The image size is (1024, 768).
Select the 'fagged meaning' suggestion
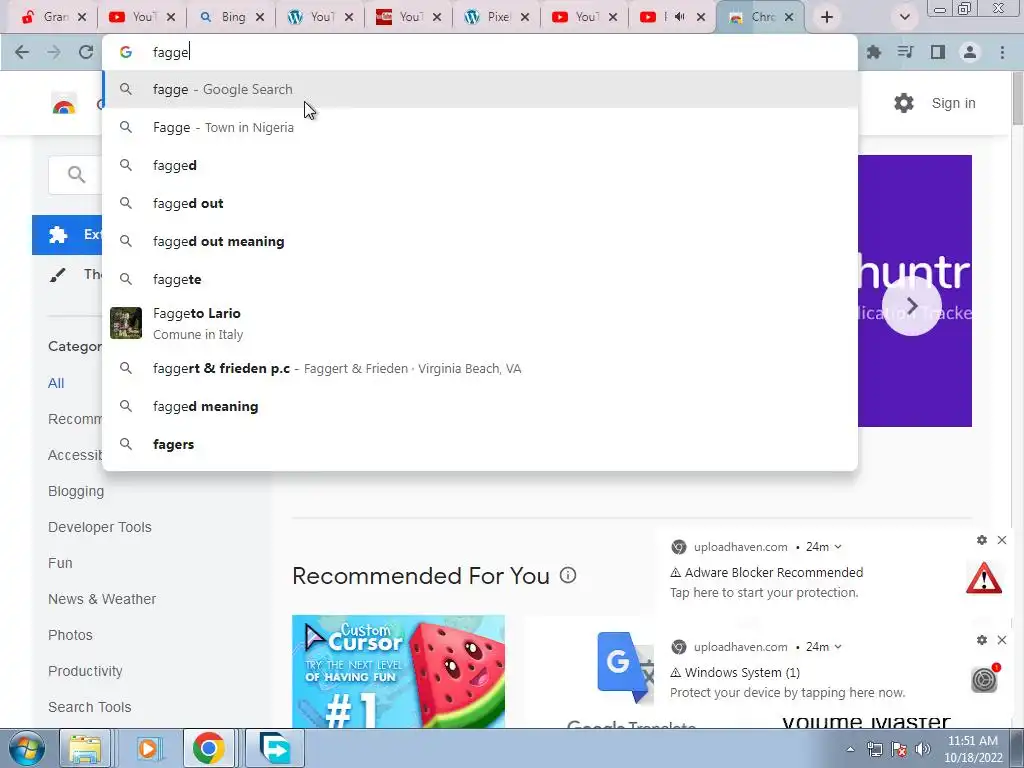480,406
